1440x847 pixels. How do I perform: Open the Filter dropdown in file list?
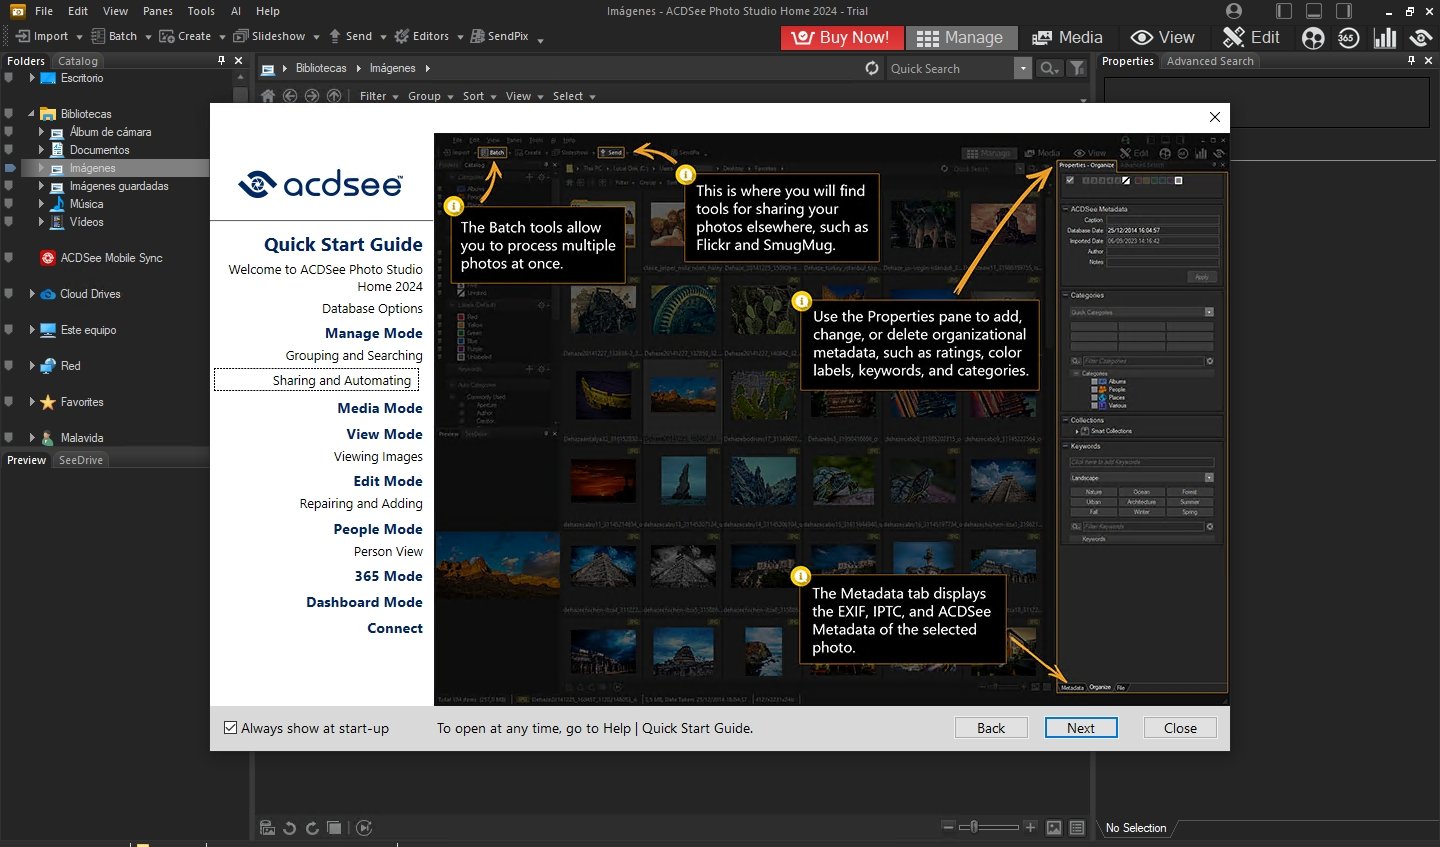pos(379,96)
